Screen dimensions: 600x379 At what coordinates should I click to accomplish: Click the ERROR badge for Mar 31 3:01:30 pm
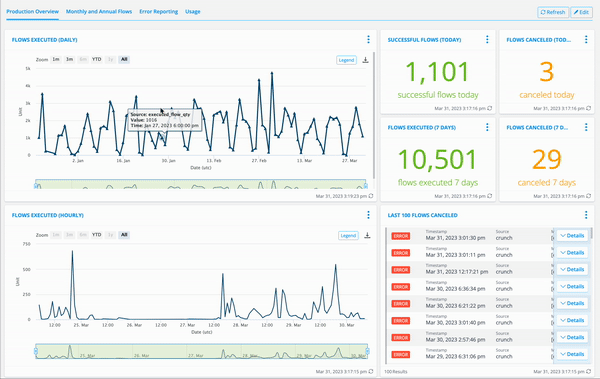(401, 236)
